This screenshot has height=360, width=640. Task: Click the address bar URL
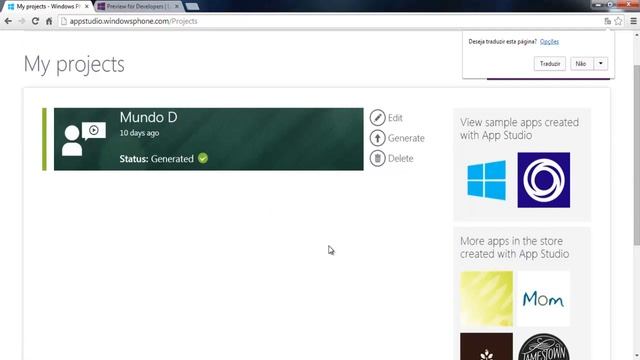click(133, 21)
